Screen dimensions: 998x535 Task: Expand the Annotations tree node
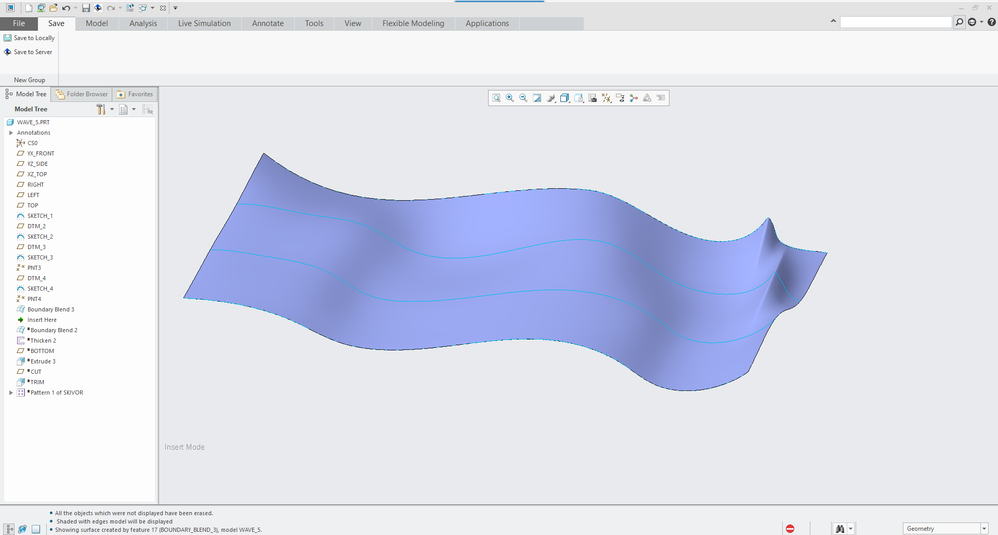[11, 133]
